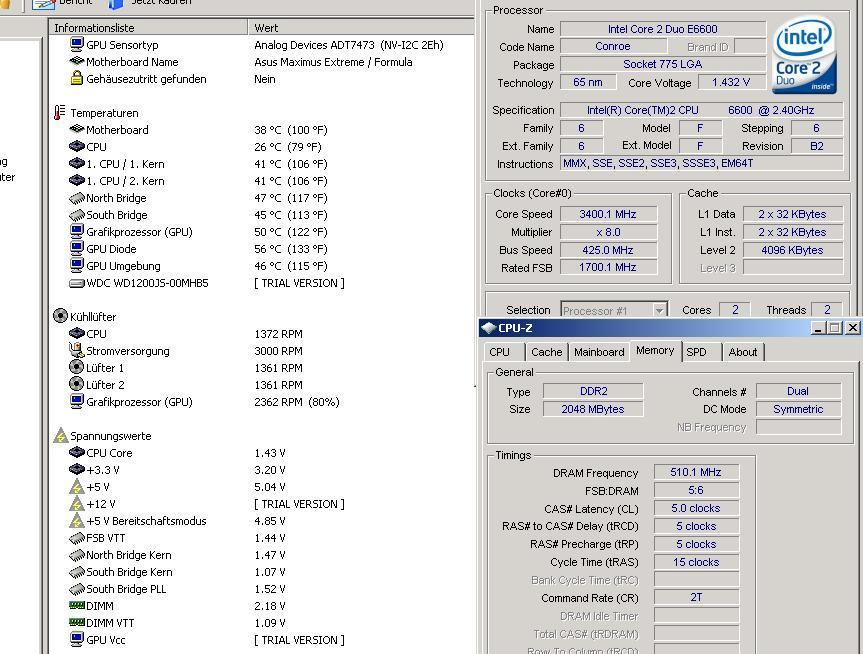Click the Lüfter 2 fan icon
The width and height of the screenshot is (863, 654).
77,384
